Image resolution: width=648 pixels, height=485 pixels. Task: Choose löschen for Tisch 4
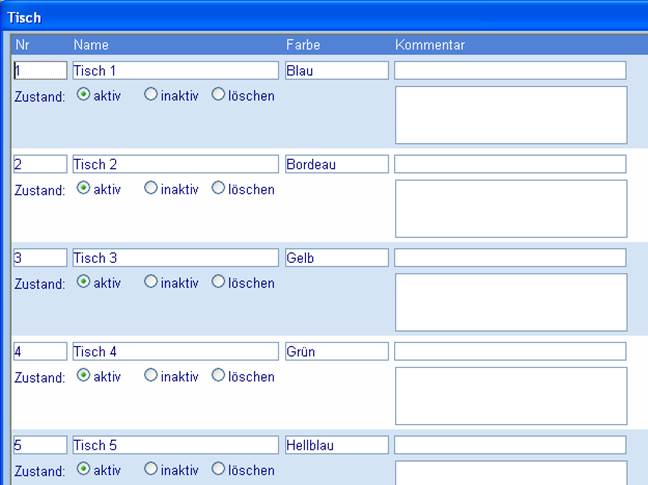(x=218, y=377)
